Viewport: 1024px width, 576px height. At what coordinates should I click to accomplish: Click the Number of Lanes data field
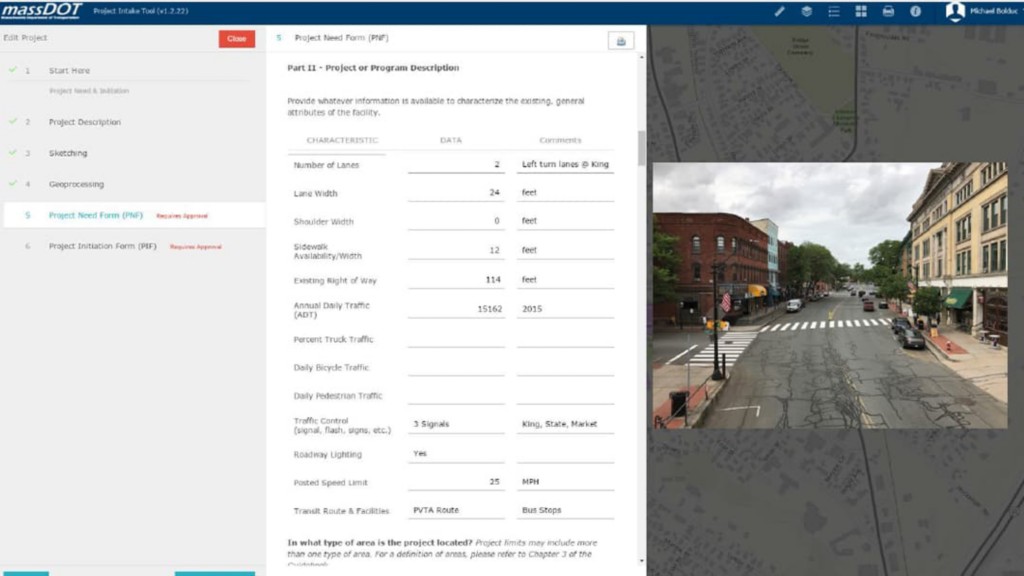click(456, 165)
